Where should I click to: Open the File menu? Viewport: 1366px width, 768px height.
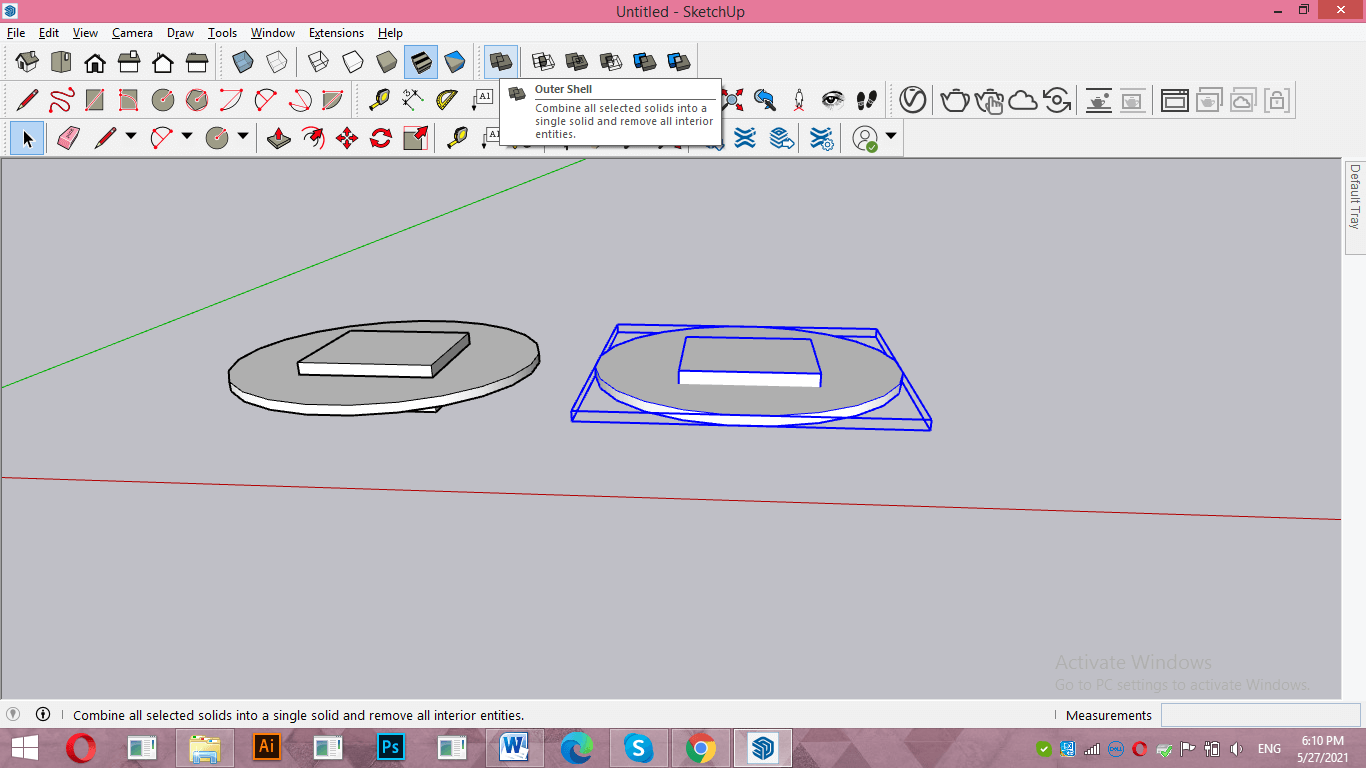coord(16,33)
